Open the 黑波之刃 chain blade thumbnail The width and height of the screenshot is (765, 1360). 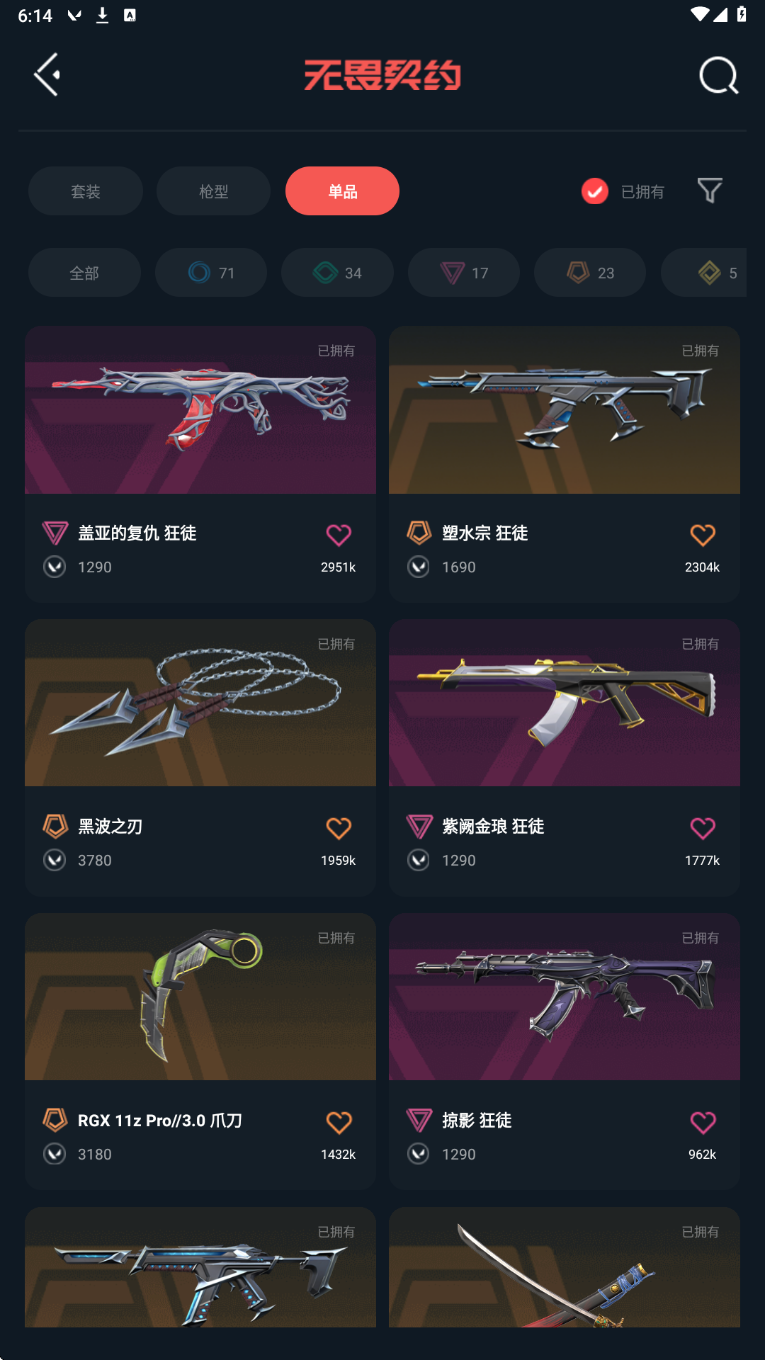[x=200, y=703]
